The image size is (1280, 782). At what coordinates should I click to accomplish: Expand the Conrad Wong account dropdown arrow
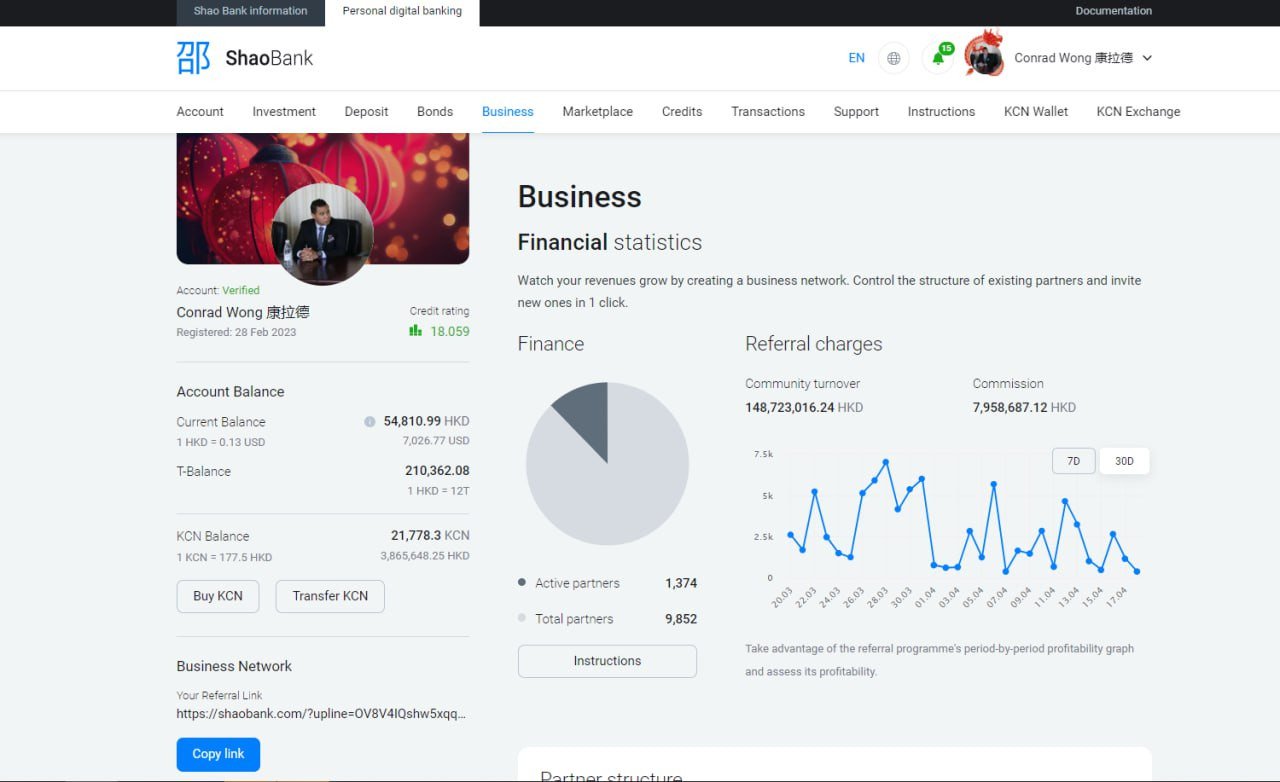coord(1147,58)
